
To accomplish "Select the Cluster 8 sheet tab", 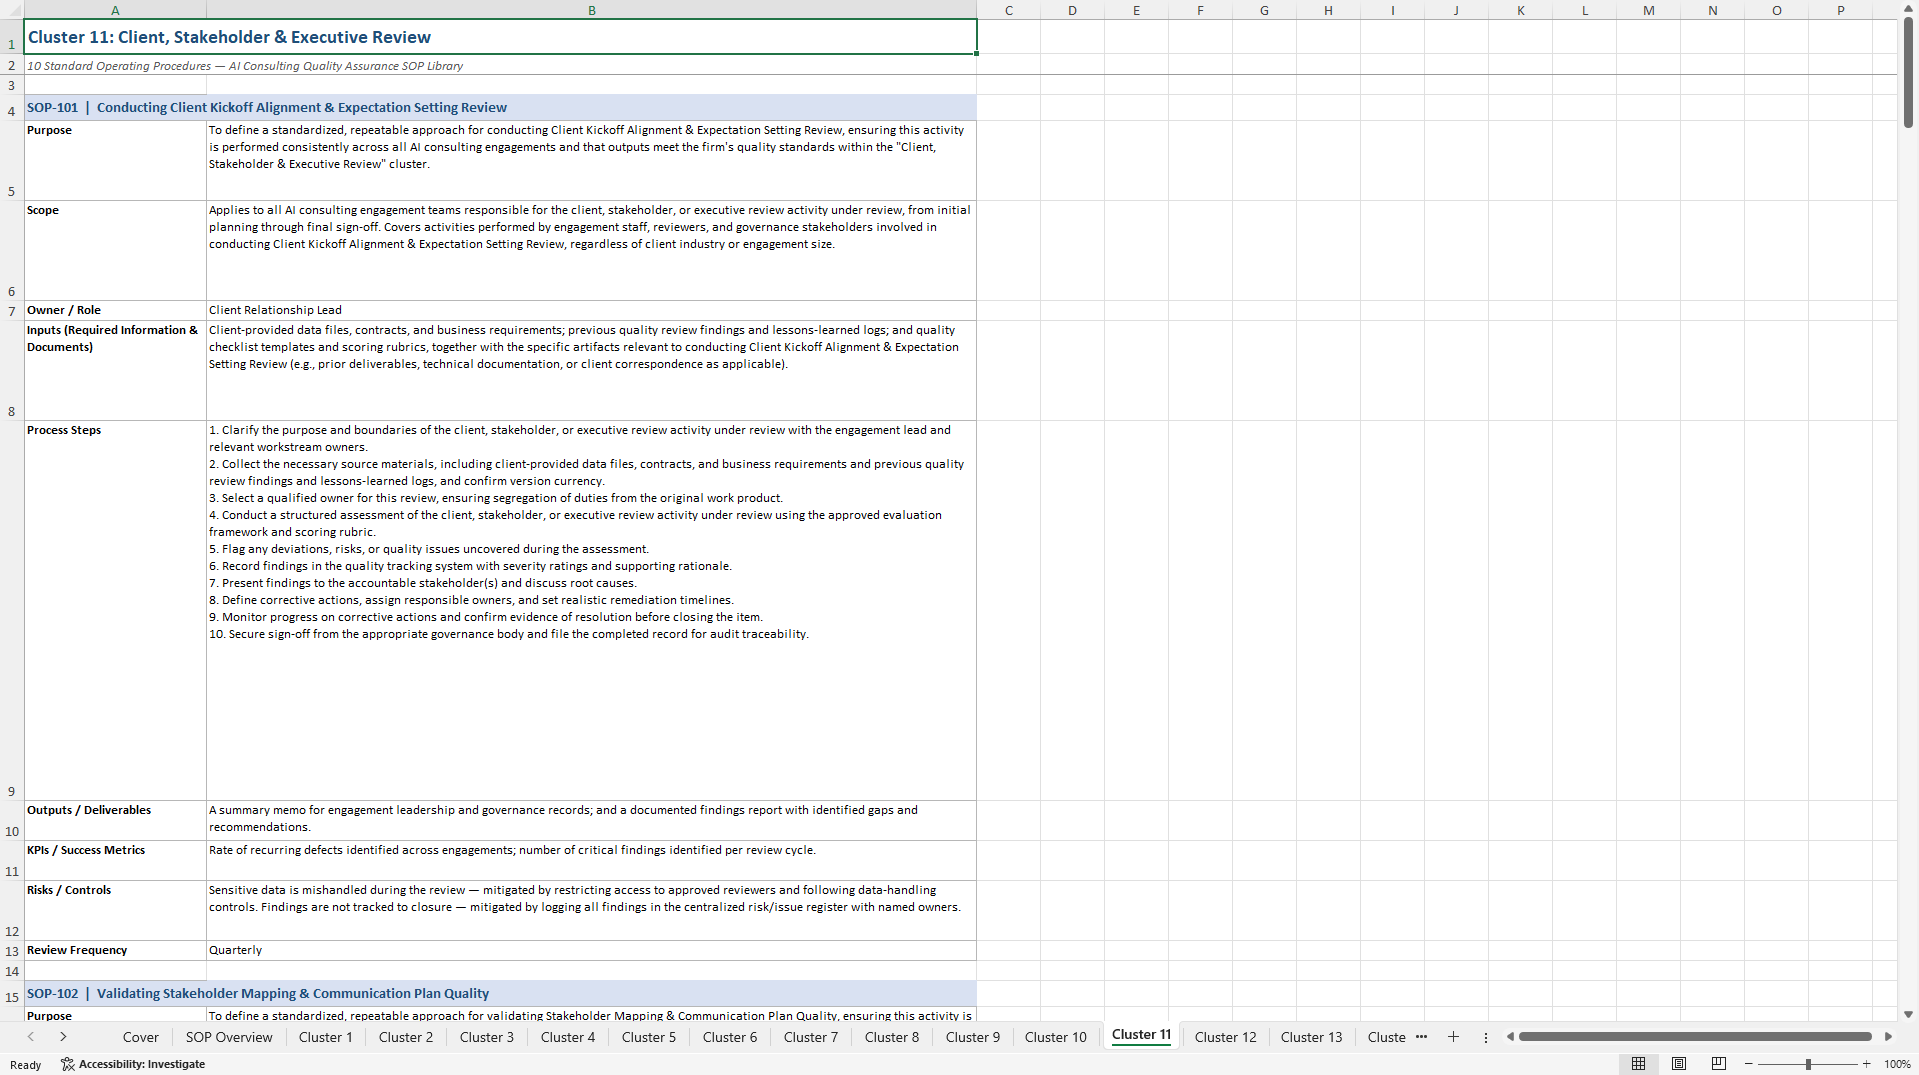I will 892,1037.
